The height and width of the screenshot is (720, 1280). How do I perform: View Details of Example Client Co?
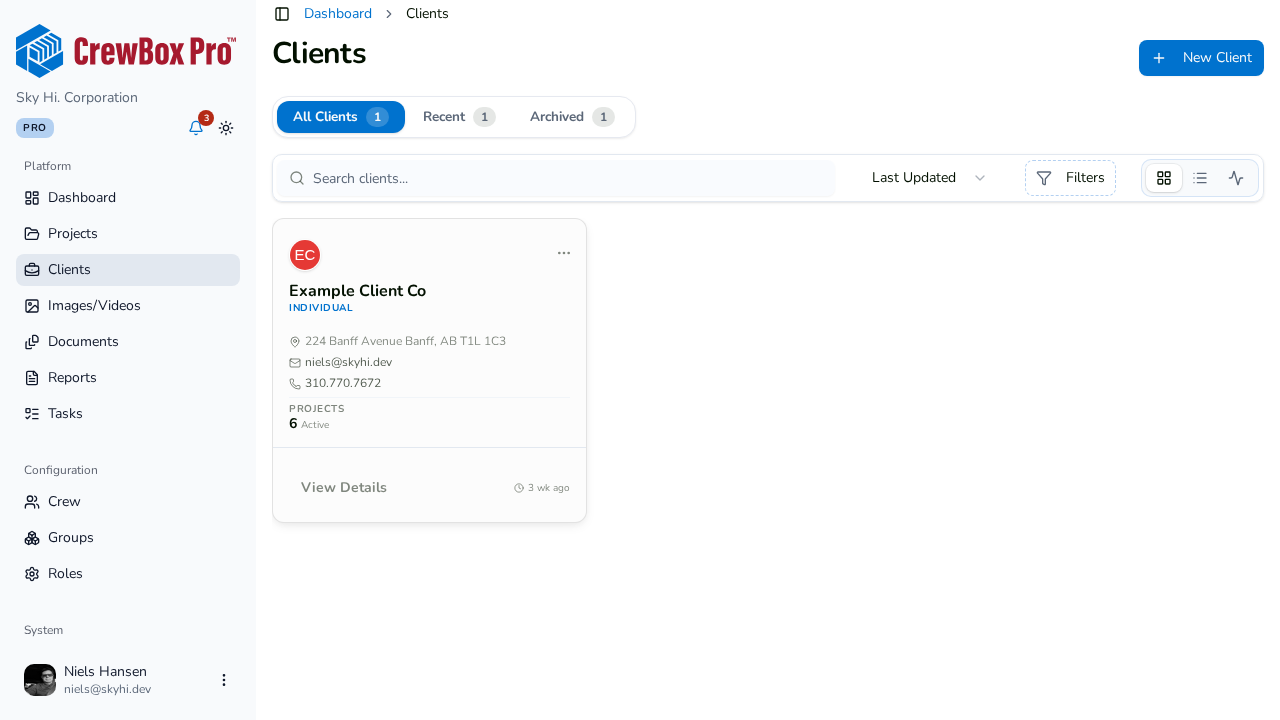coord(344,488)
